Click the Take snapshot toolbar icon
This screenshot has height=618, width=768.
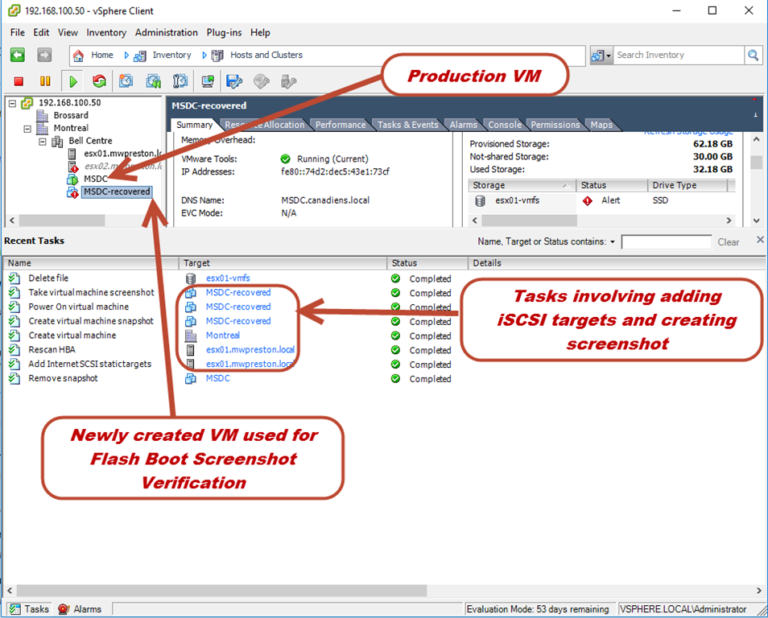(126, 81)
